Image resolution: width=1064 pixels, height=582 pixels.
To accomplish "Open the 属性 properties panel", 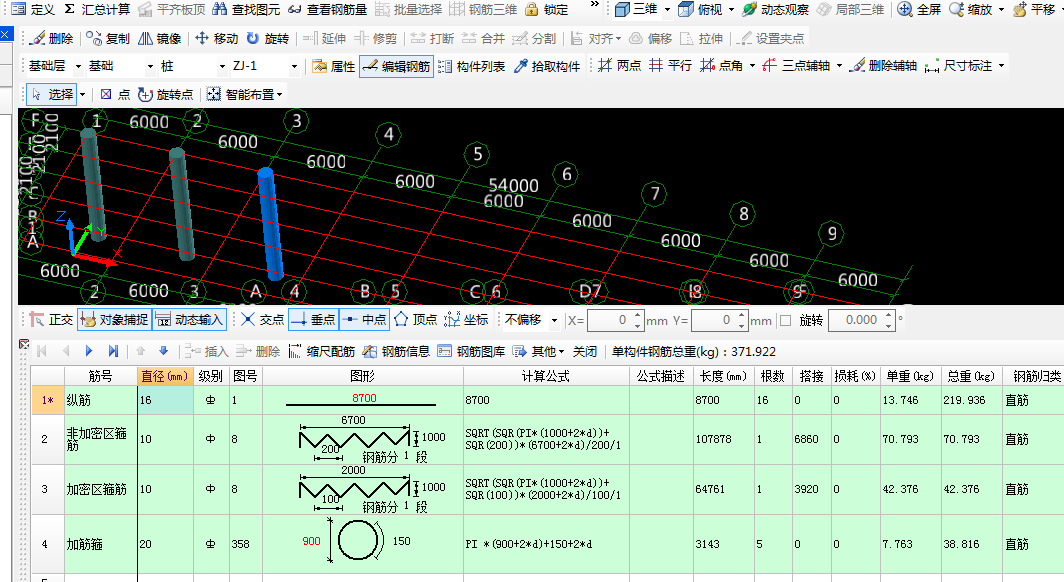I will (x=333, y=66).
